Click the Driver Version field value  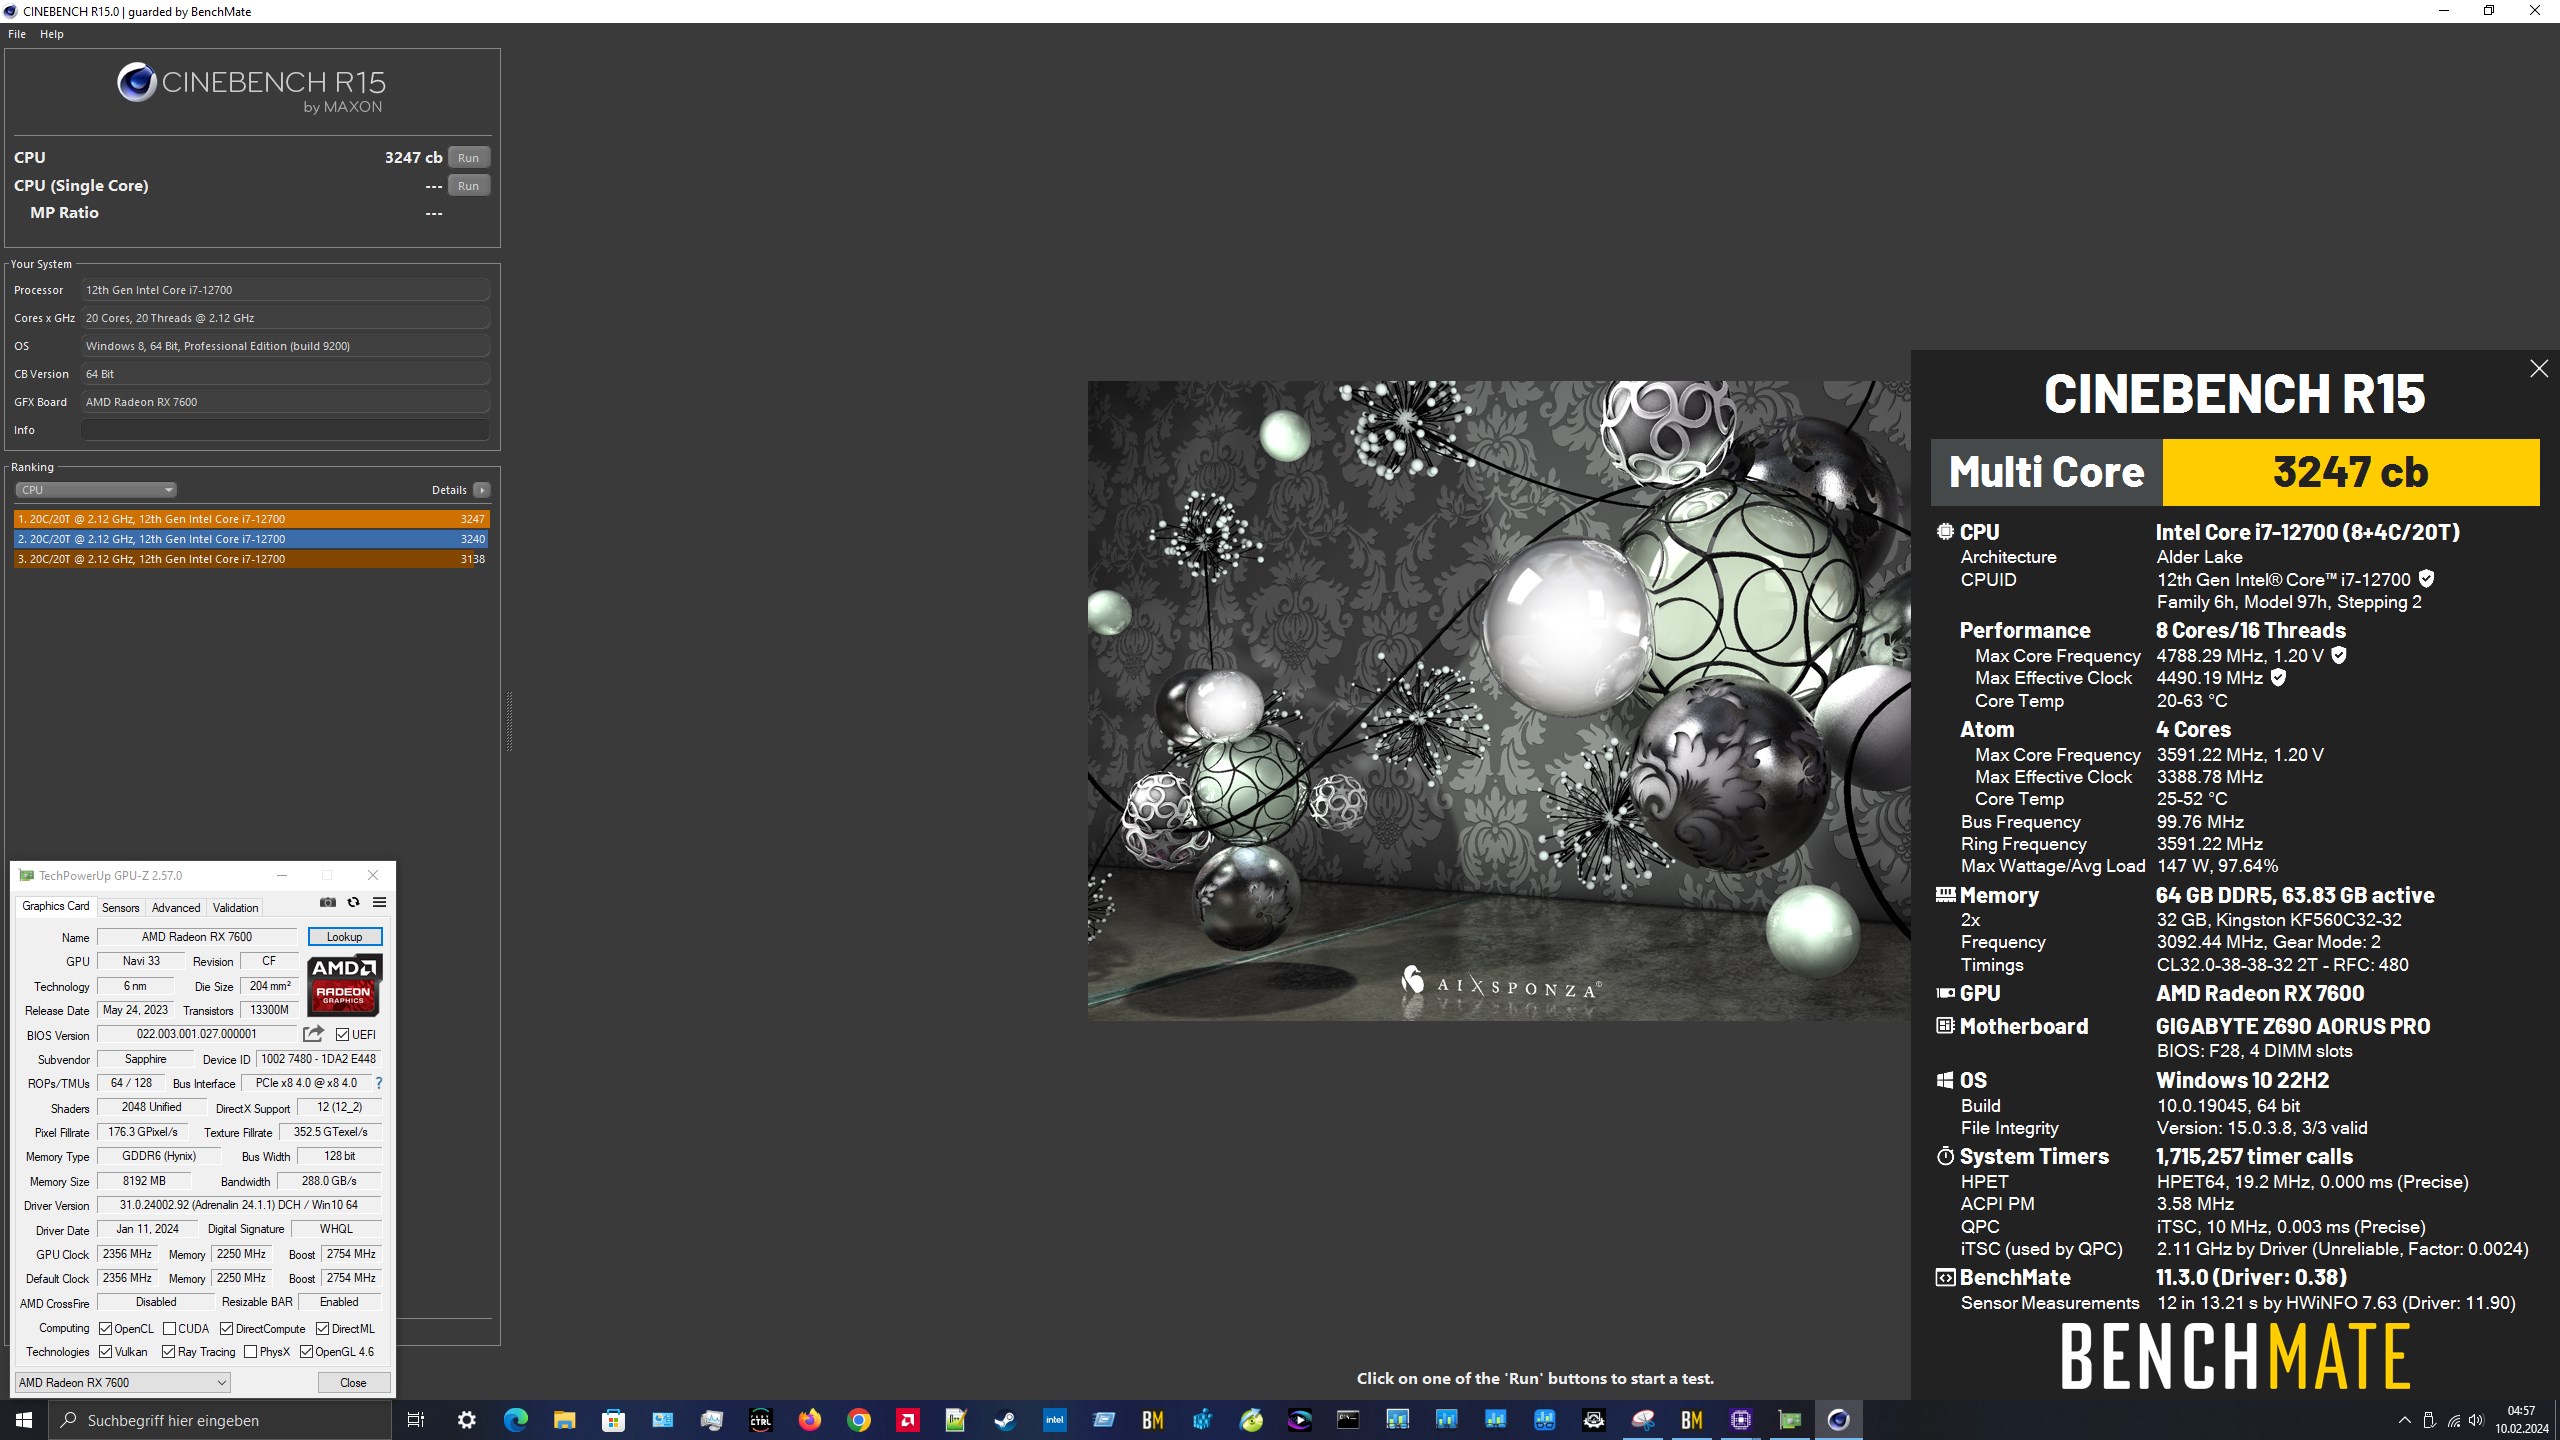click(239, 1205)
